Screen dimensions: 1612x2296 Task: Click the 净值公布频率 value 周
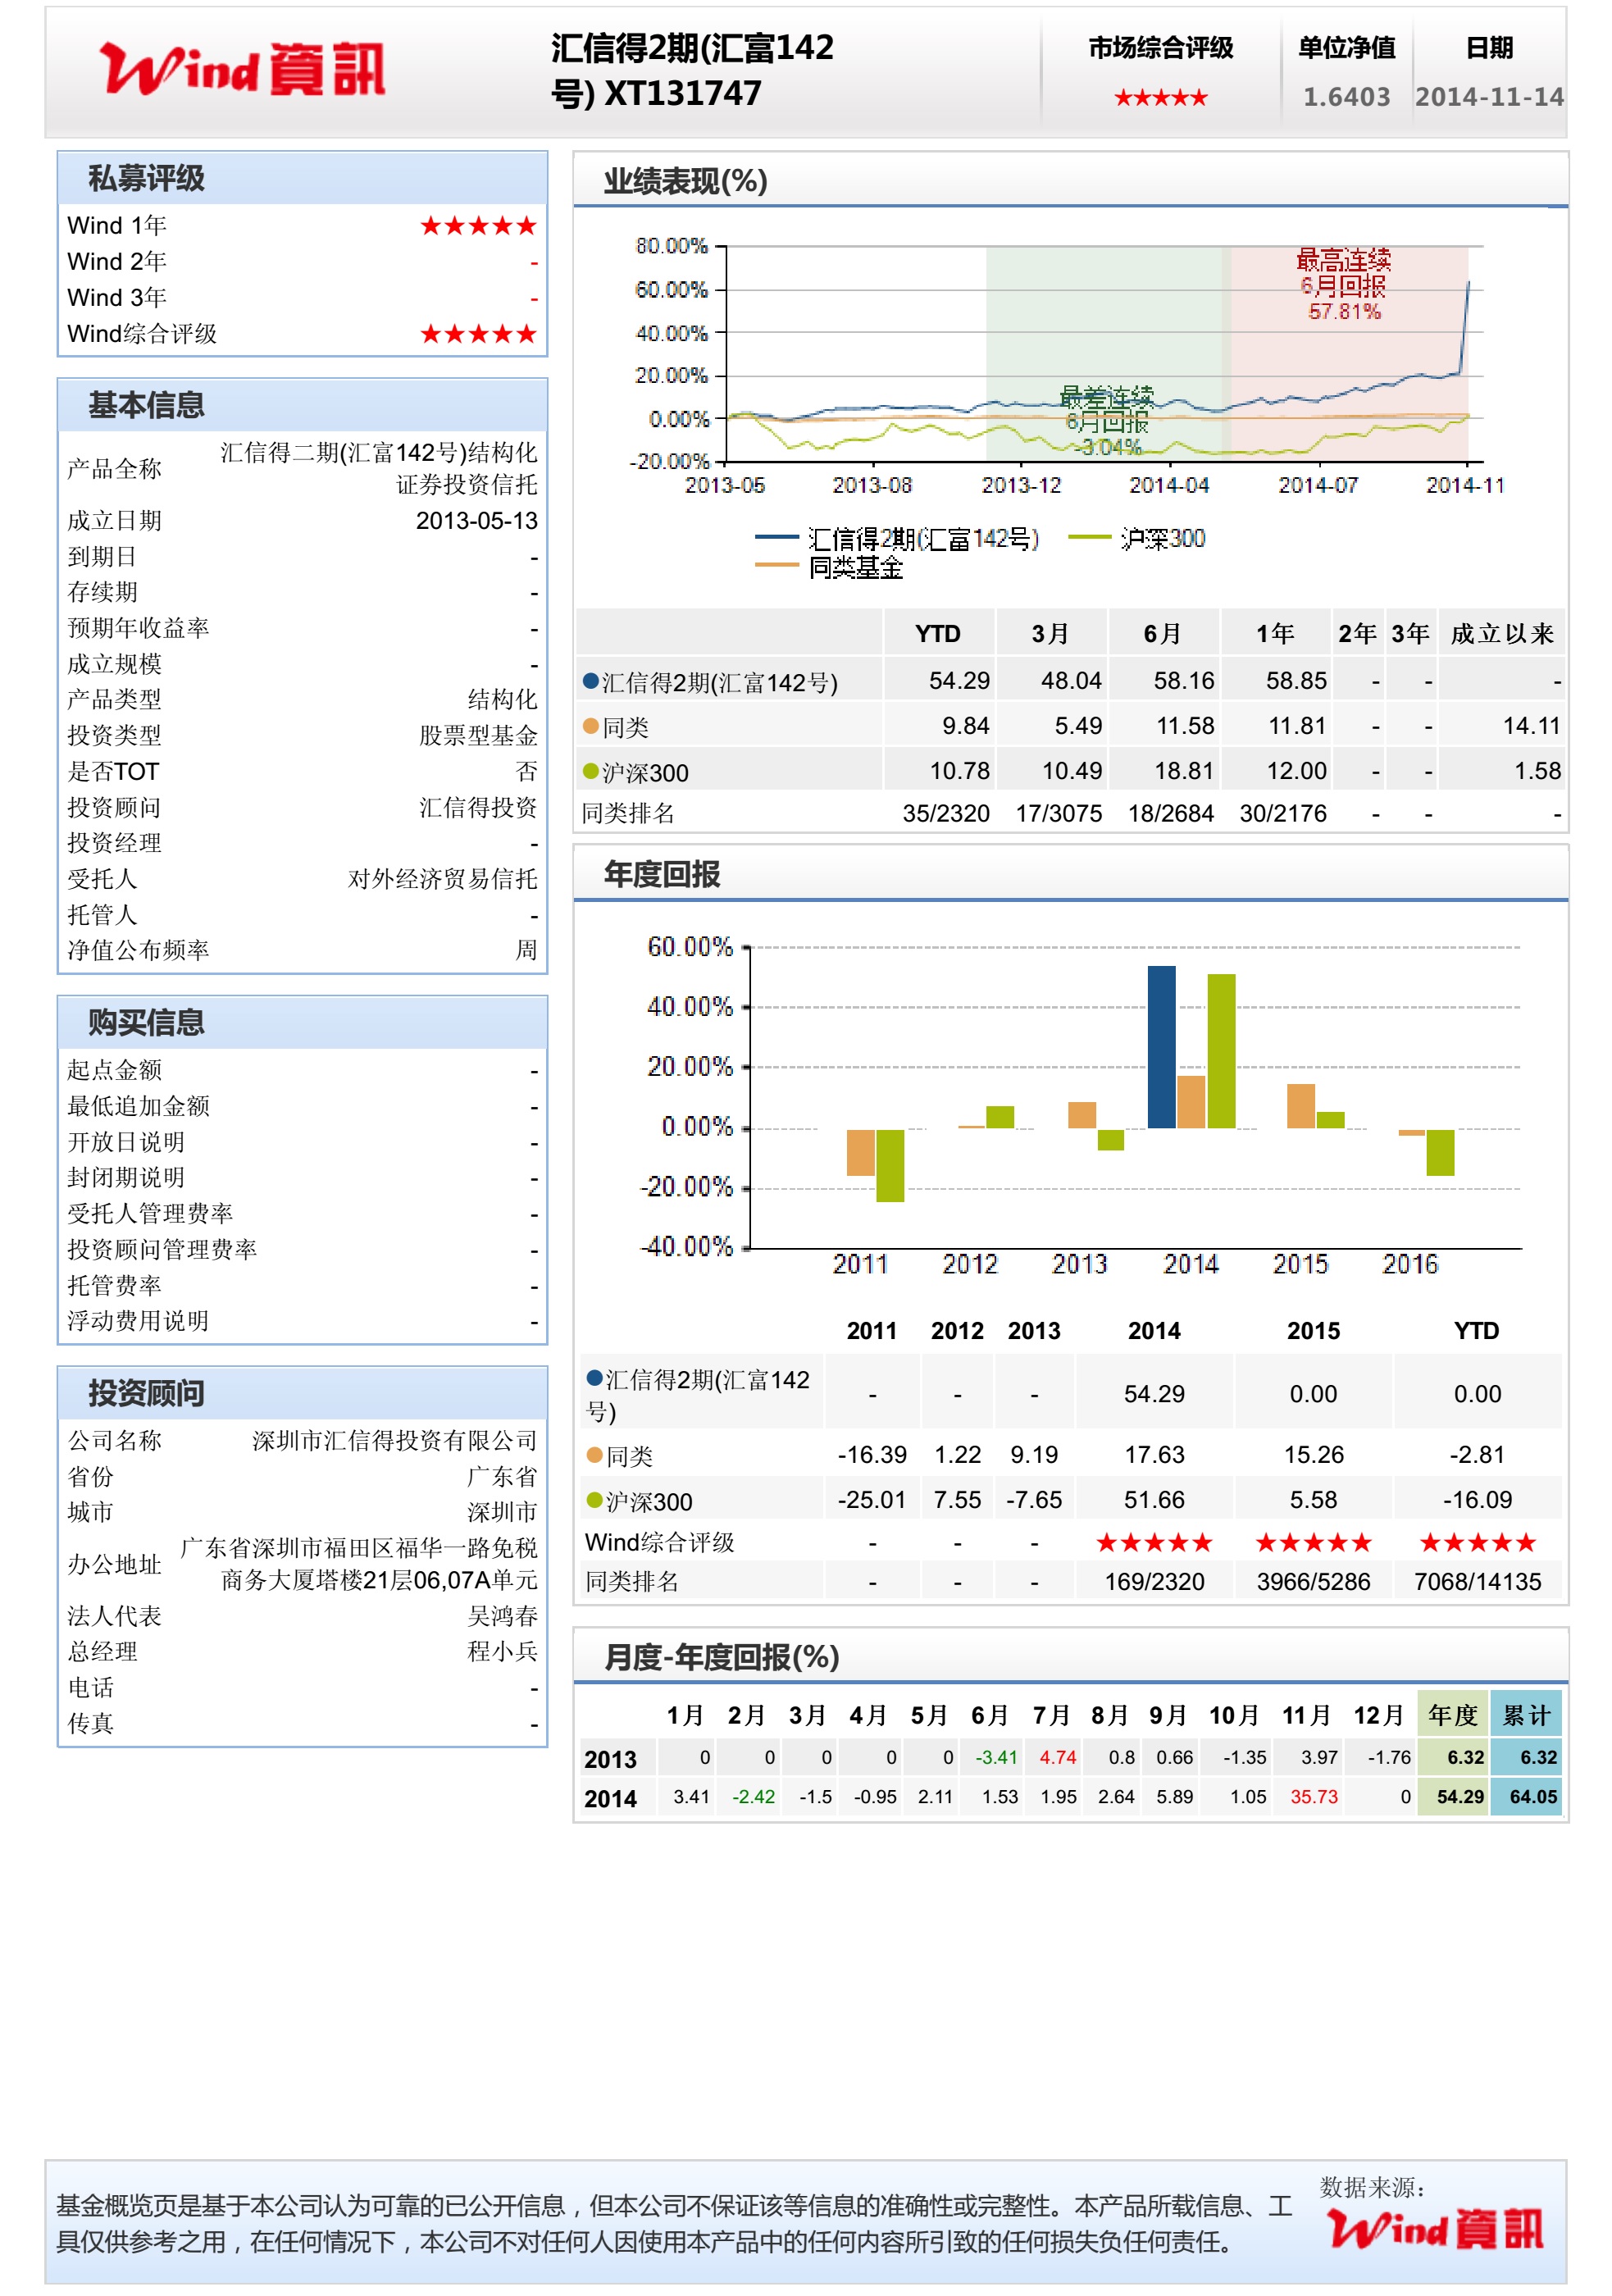click(526, 950)
